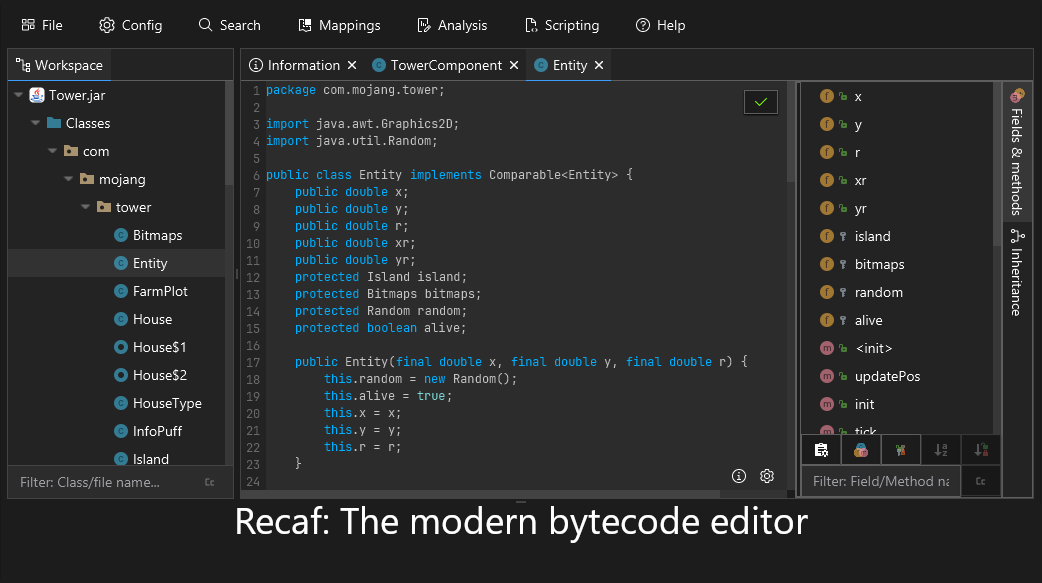
Task: Toggle the clipboard settings outline button
Action: point(821,450)
